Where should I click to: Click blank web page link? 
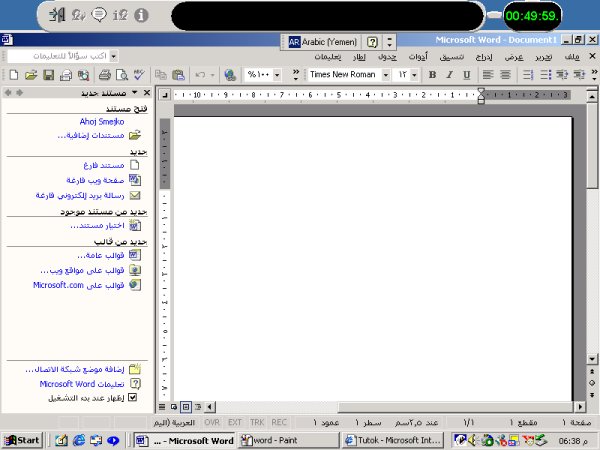click(95, 180)
